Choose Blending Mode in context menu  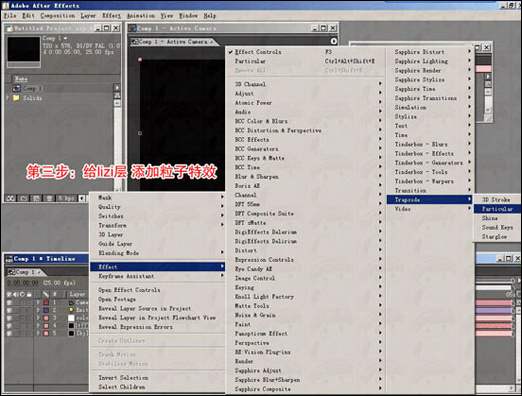pos(157,253)
